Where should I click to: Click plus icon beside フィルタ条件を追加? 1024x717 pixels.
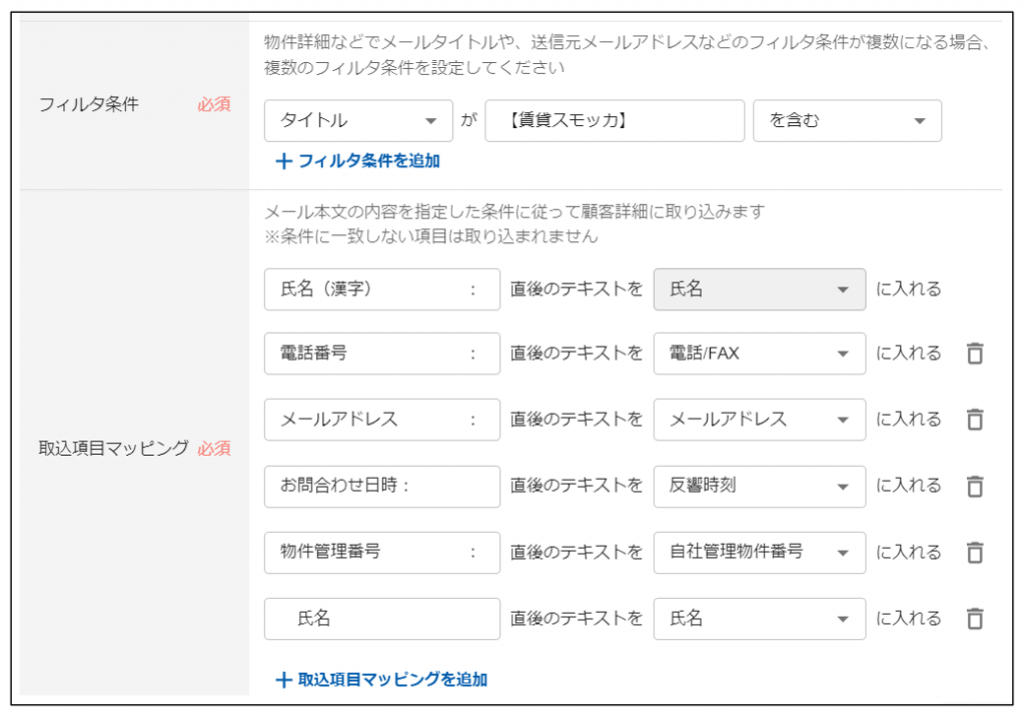[283, 161]
